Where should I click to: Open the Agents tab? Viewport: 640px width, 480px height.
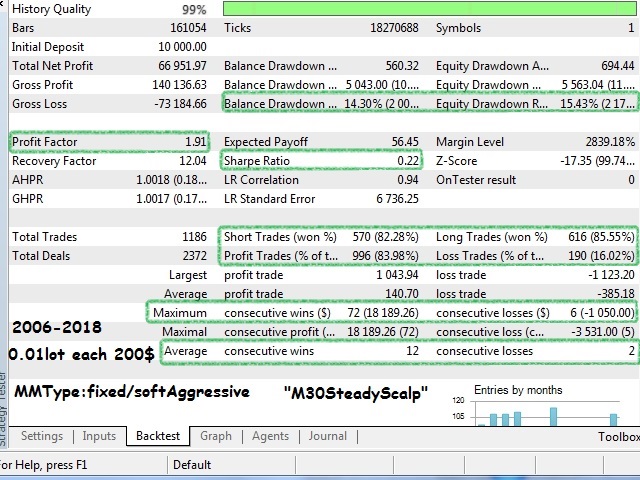(270, 436)
